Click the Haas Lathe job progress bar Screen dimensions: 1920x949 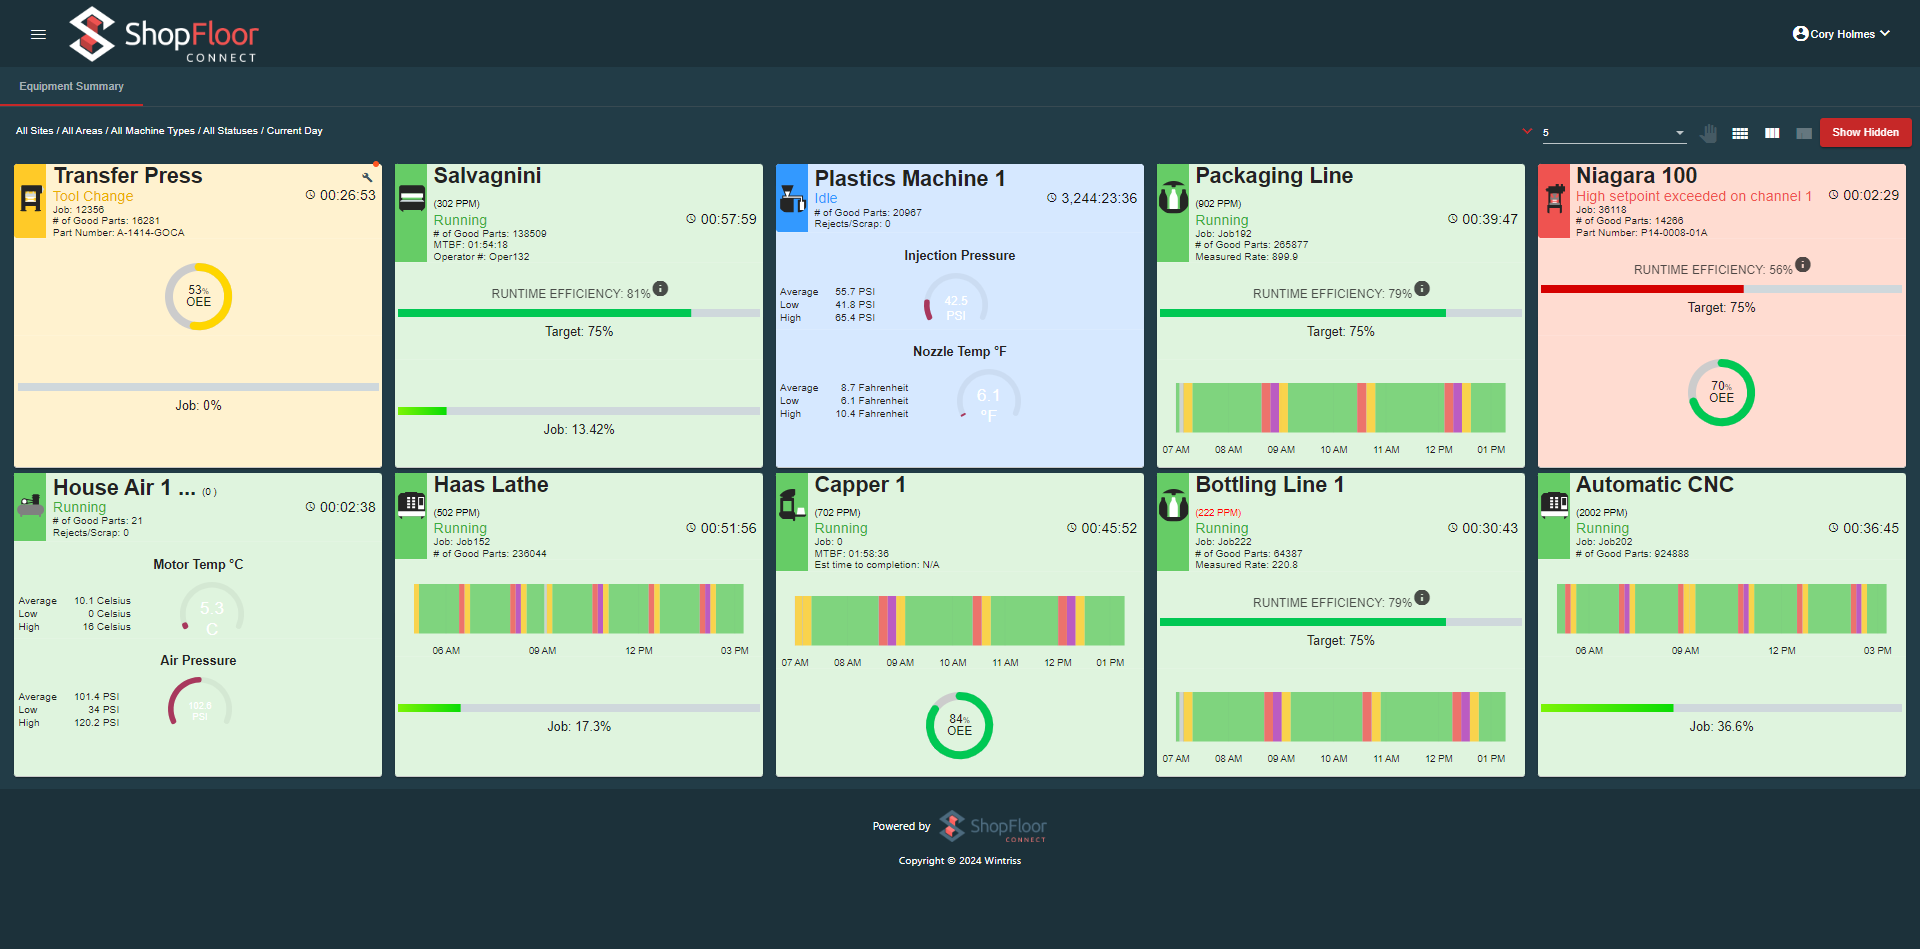[579, 708]
